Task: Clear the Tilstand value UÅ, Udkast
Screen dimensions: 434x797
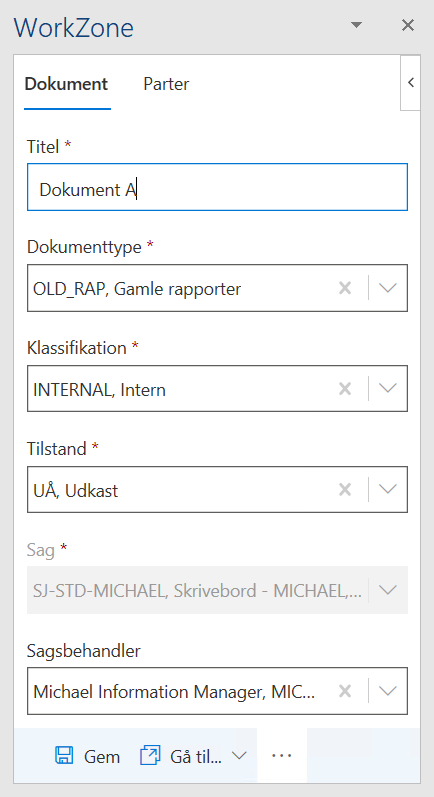Action: tap(345, 489)
